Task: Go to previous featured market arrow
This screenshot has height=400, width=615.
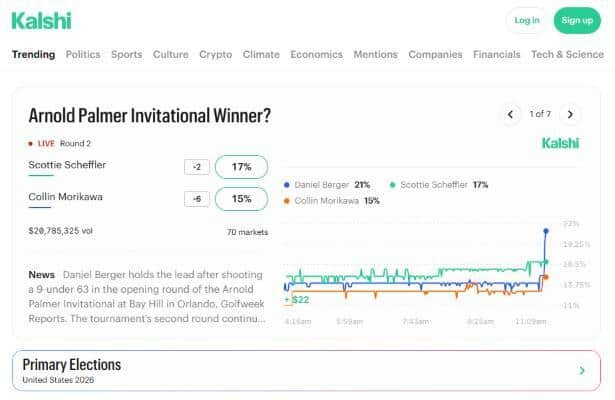Action: pos(510,115)
